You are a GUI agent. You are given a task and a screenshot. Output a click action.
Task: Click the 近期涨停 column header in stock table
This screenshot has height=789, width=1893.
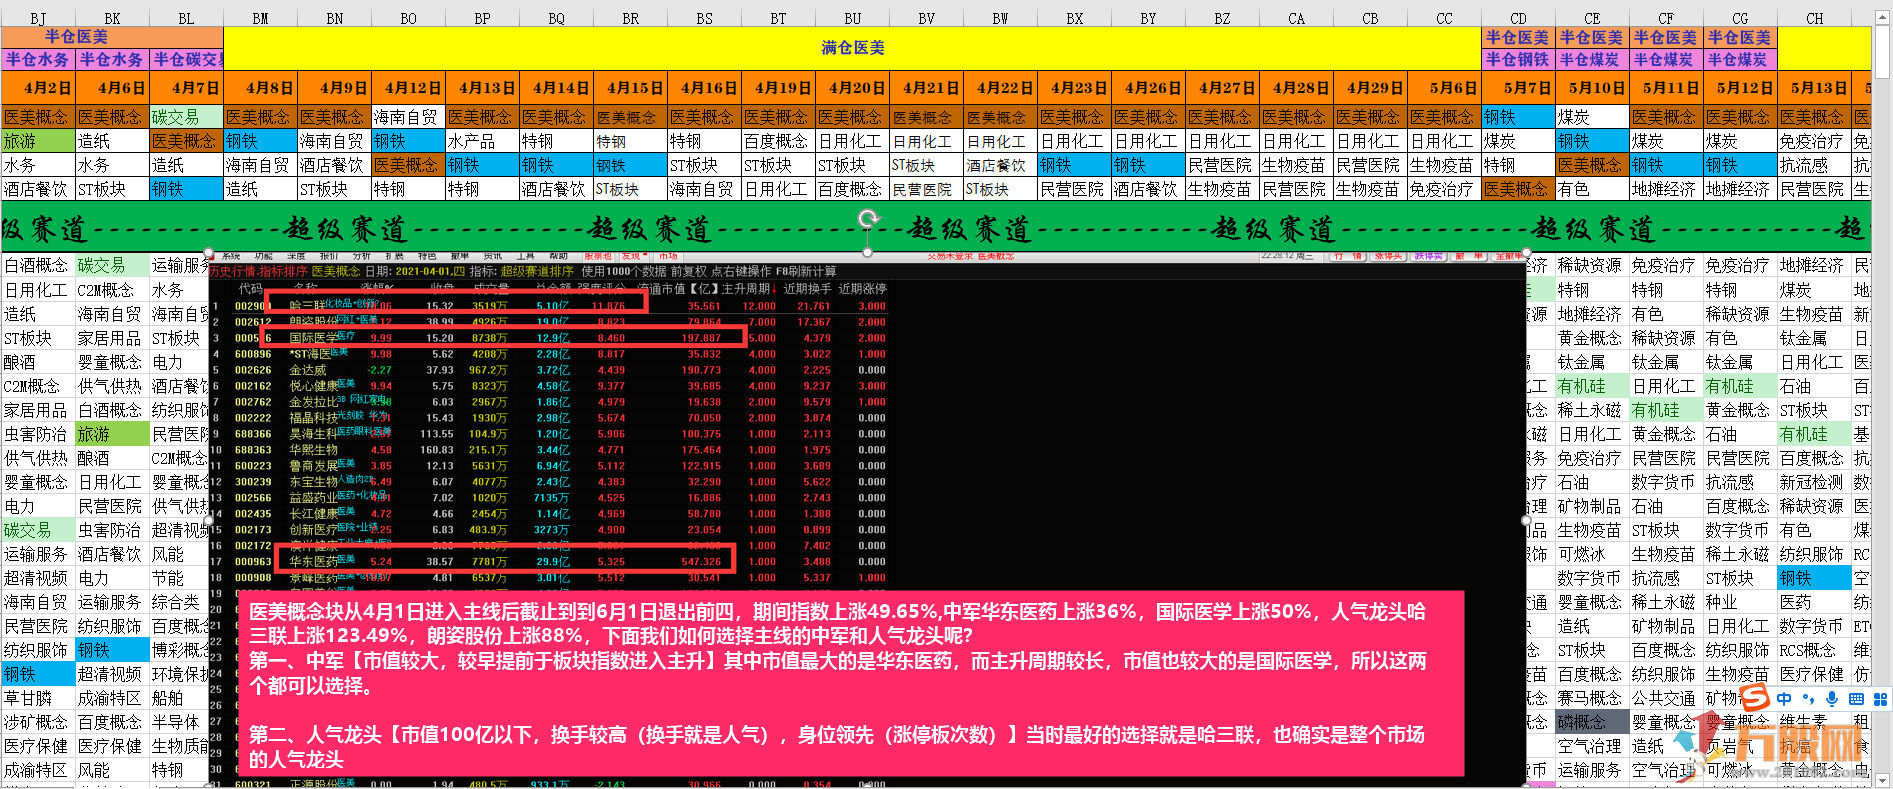pos(863,288)
